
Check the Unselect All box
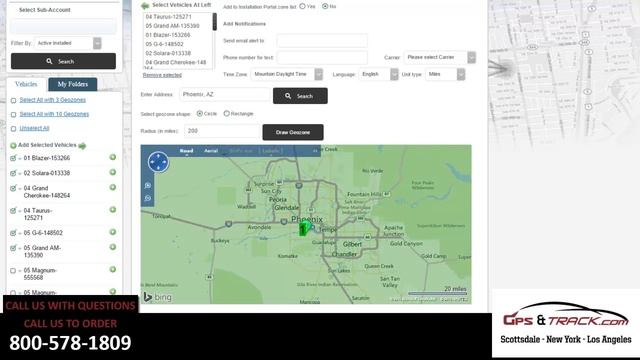pos(13,129)
